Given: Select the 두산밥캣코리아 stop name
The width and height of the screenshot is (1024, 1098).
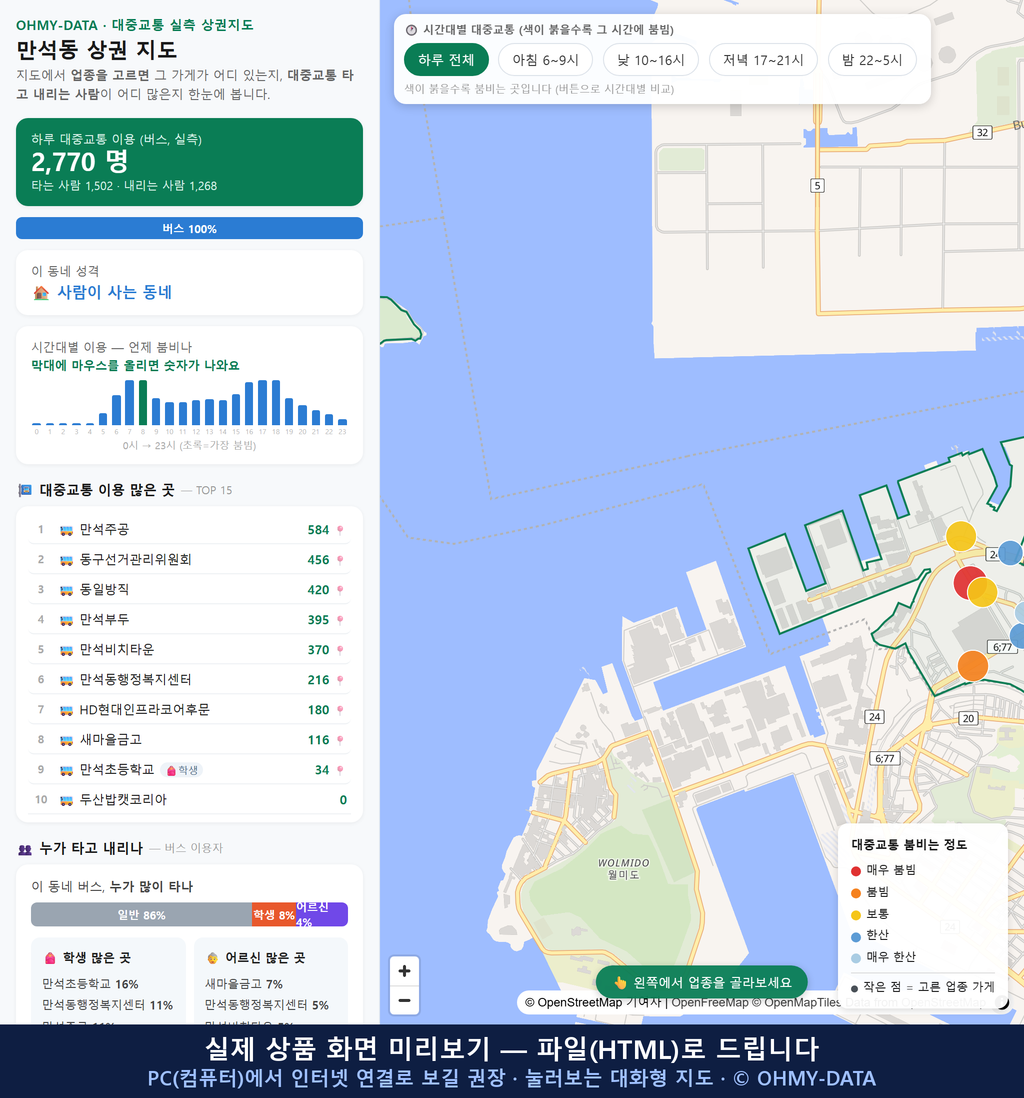Looking at the screenshot, I should [123, 800].
